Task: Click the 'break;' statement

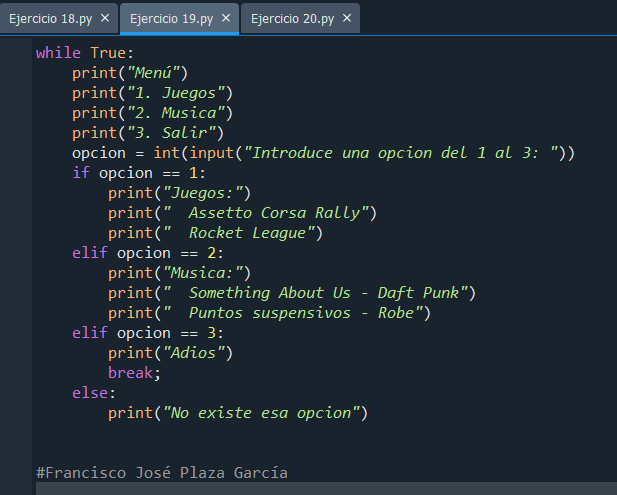Action: (133, 373)
